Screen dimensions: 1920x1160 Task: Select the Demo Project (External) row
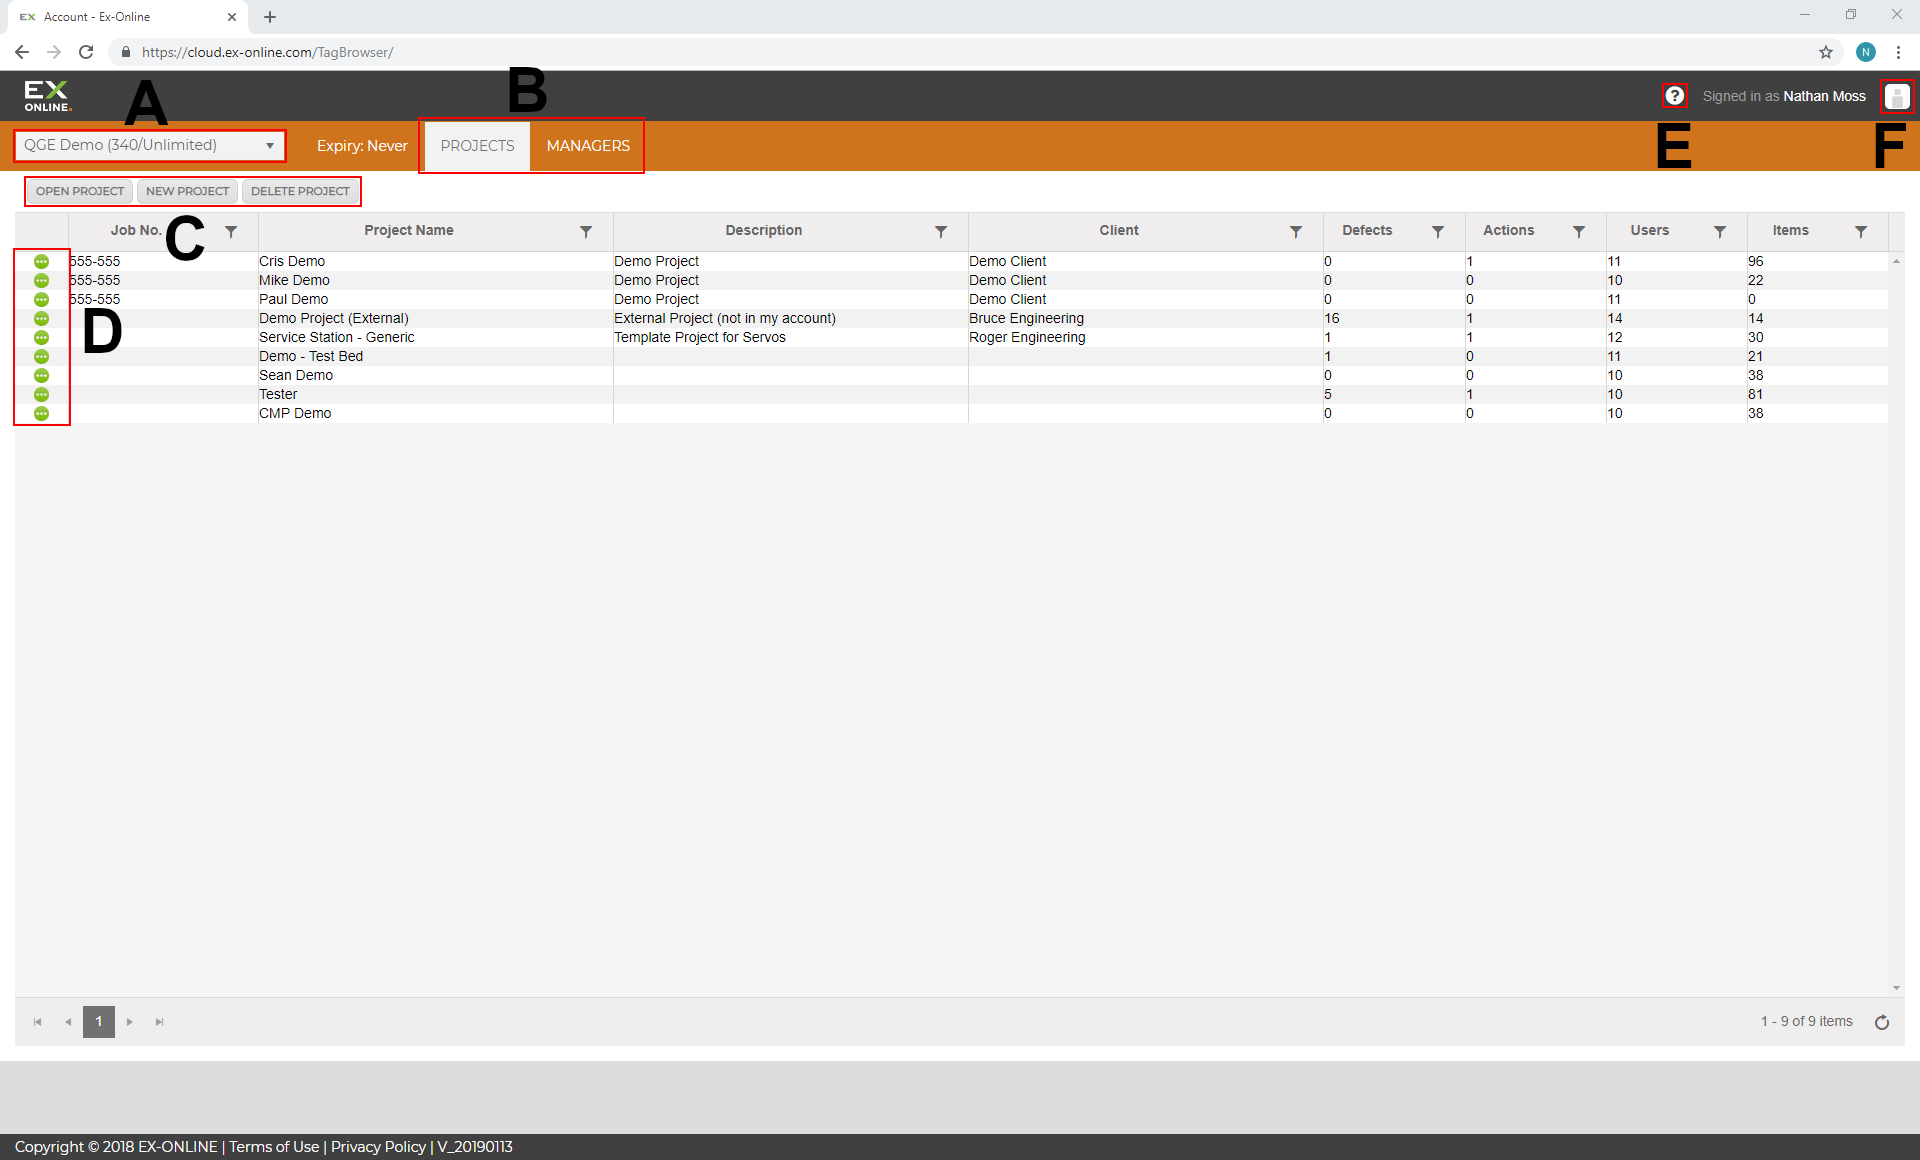click(x=333, y=318)
